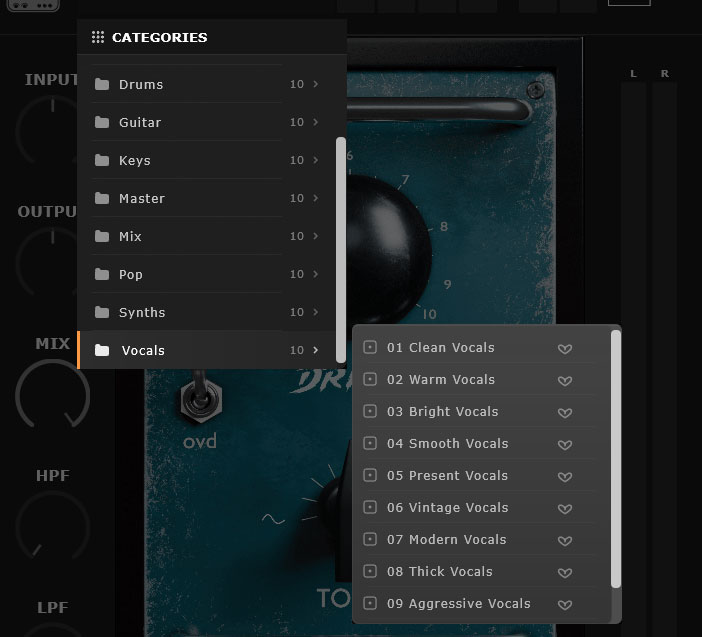Click the Guitar folder icon

[x=101, y=123]
